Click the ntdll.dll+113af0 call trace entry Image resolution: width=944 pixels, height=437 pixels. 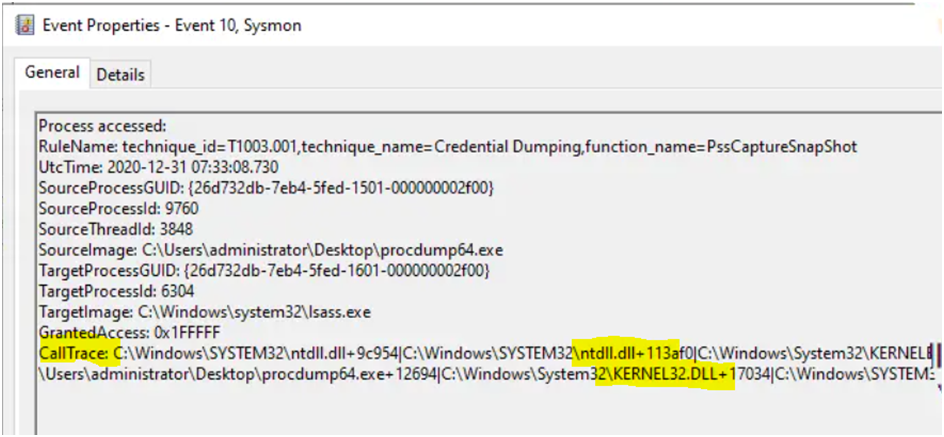pyautogui.click(x=547, y=355)
